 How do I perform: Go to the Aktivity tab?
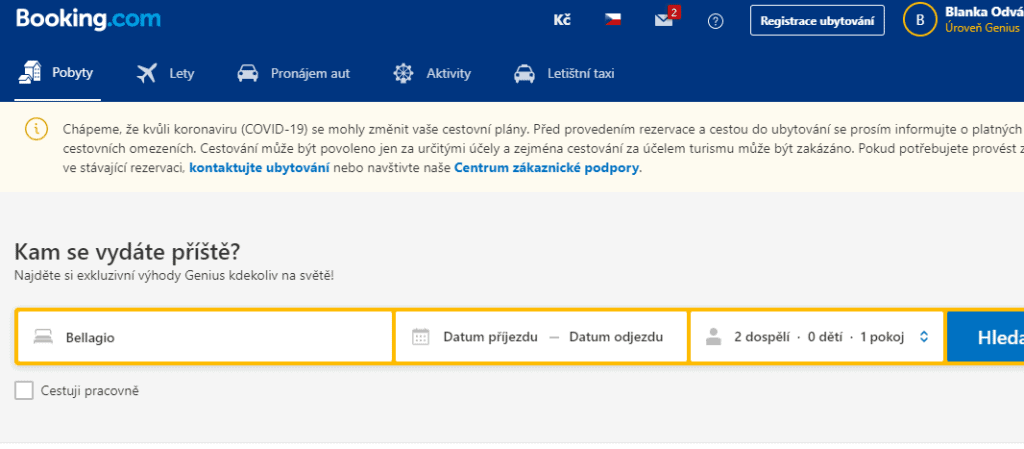432,74
